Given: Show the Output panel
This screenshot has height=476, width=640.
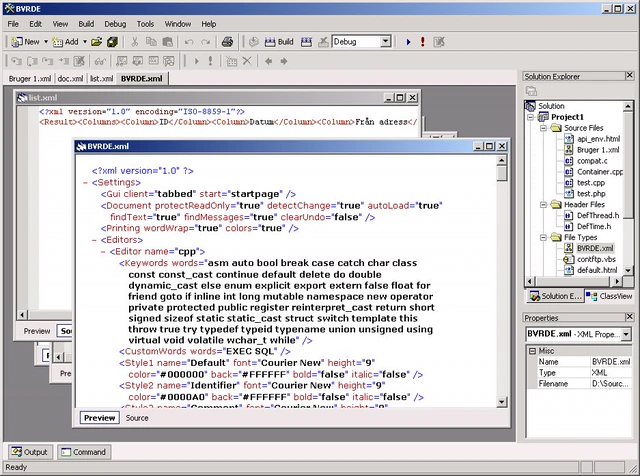Looking at the screenshot, I should (x=30, y=452).
